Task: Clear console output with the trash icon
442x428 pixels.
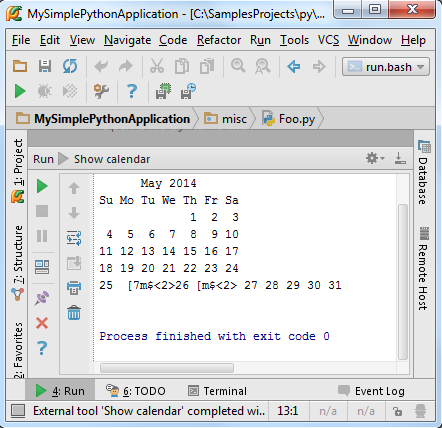Action: (74, 313)
